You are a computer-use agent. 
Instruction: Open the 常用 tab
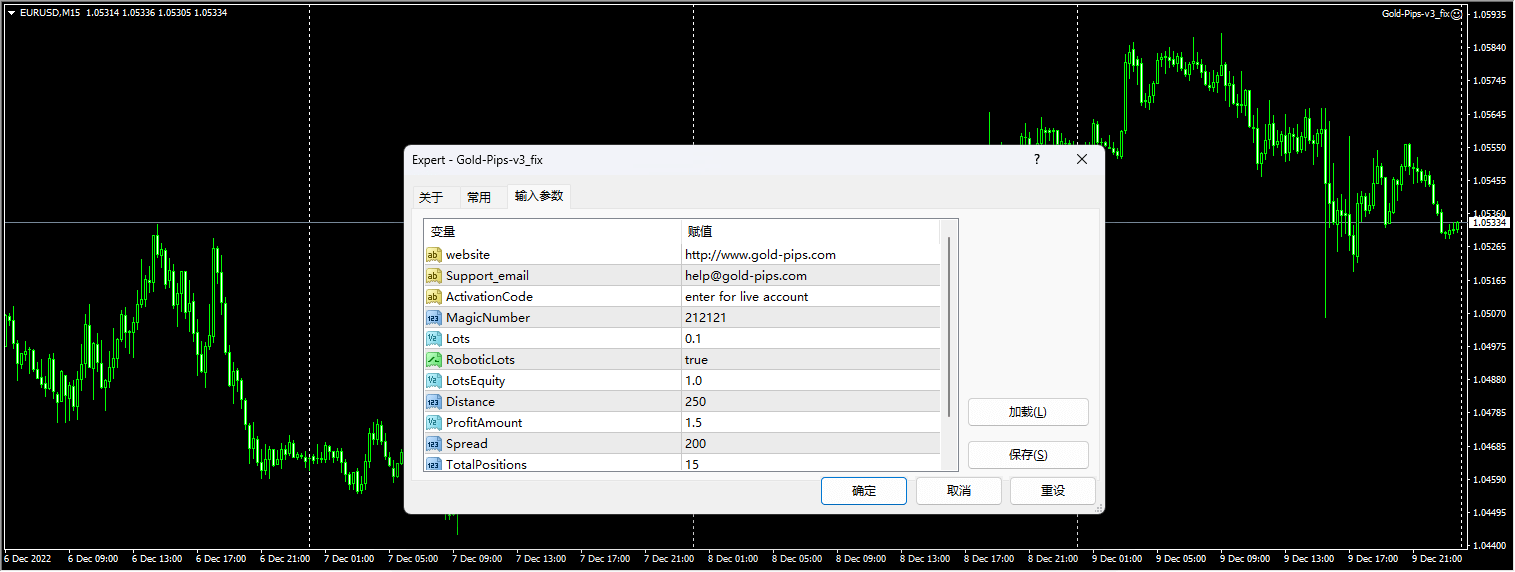pyautogui.click(x=479, y=197)
